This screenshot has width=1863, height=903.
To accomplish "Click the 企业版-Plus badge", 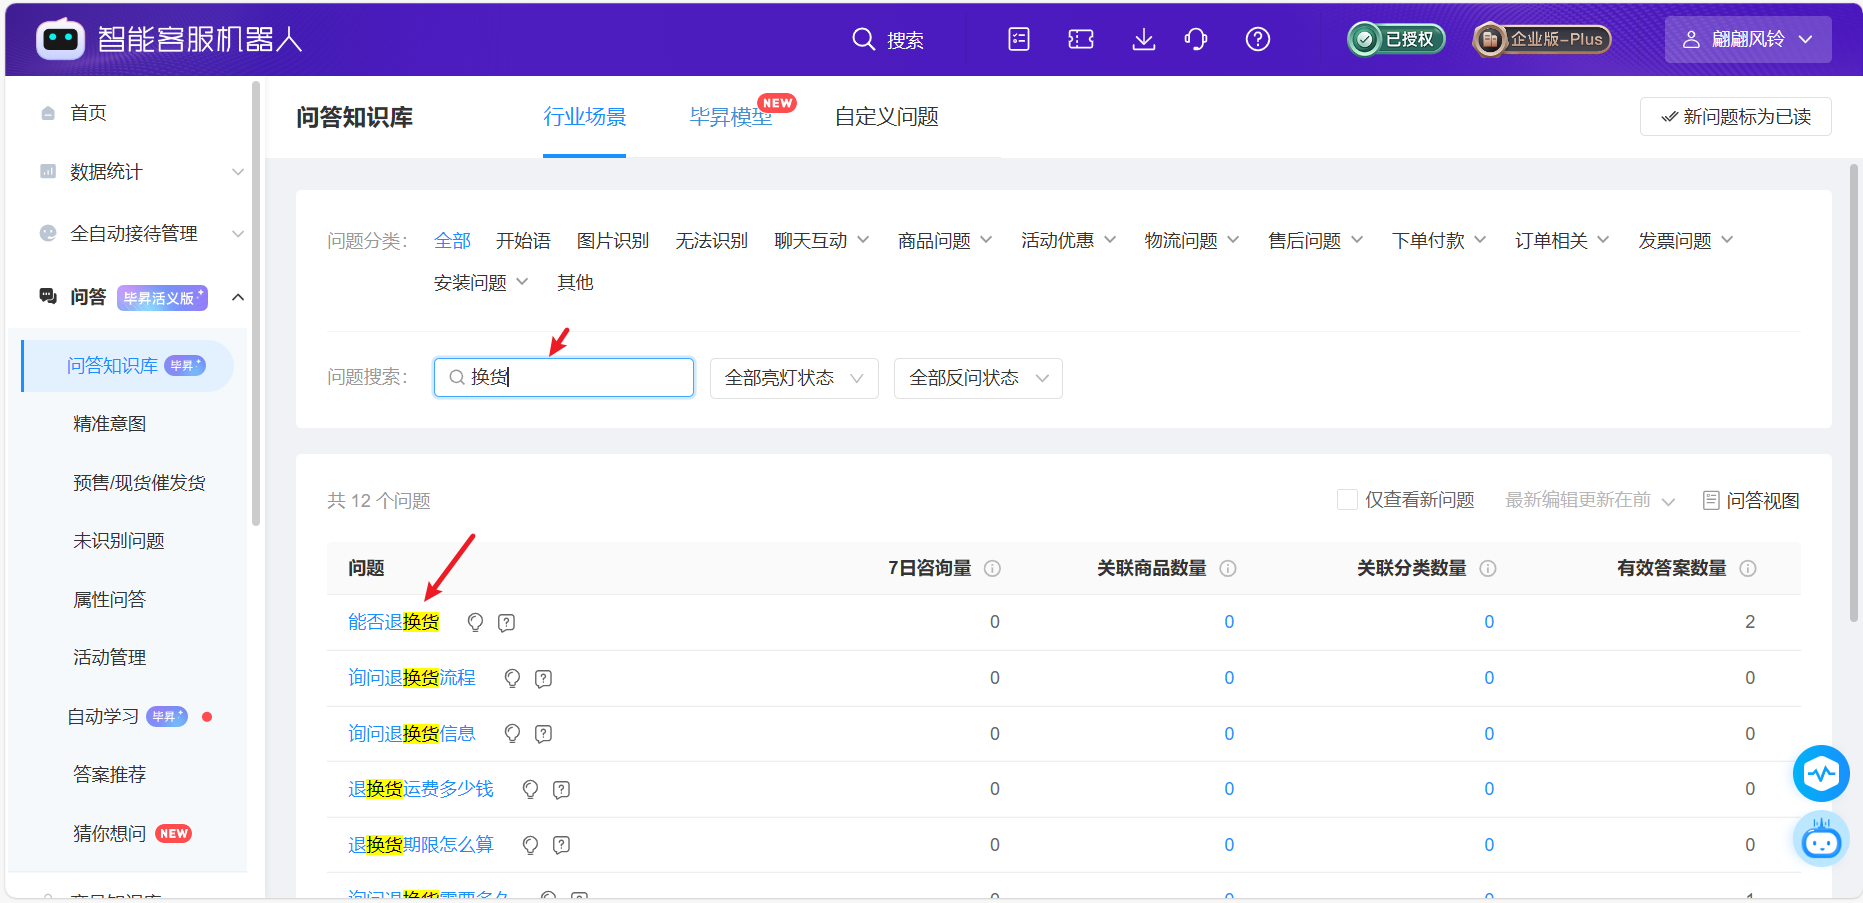I will 1542,39.
